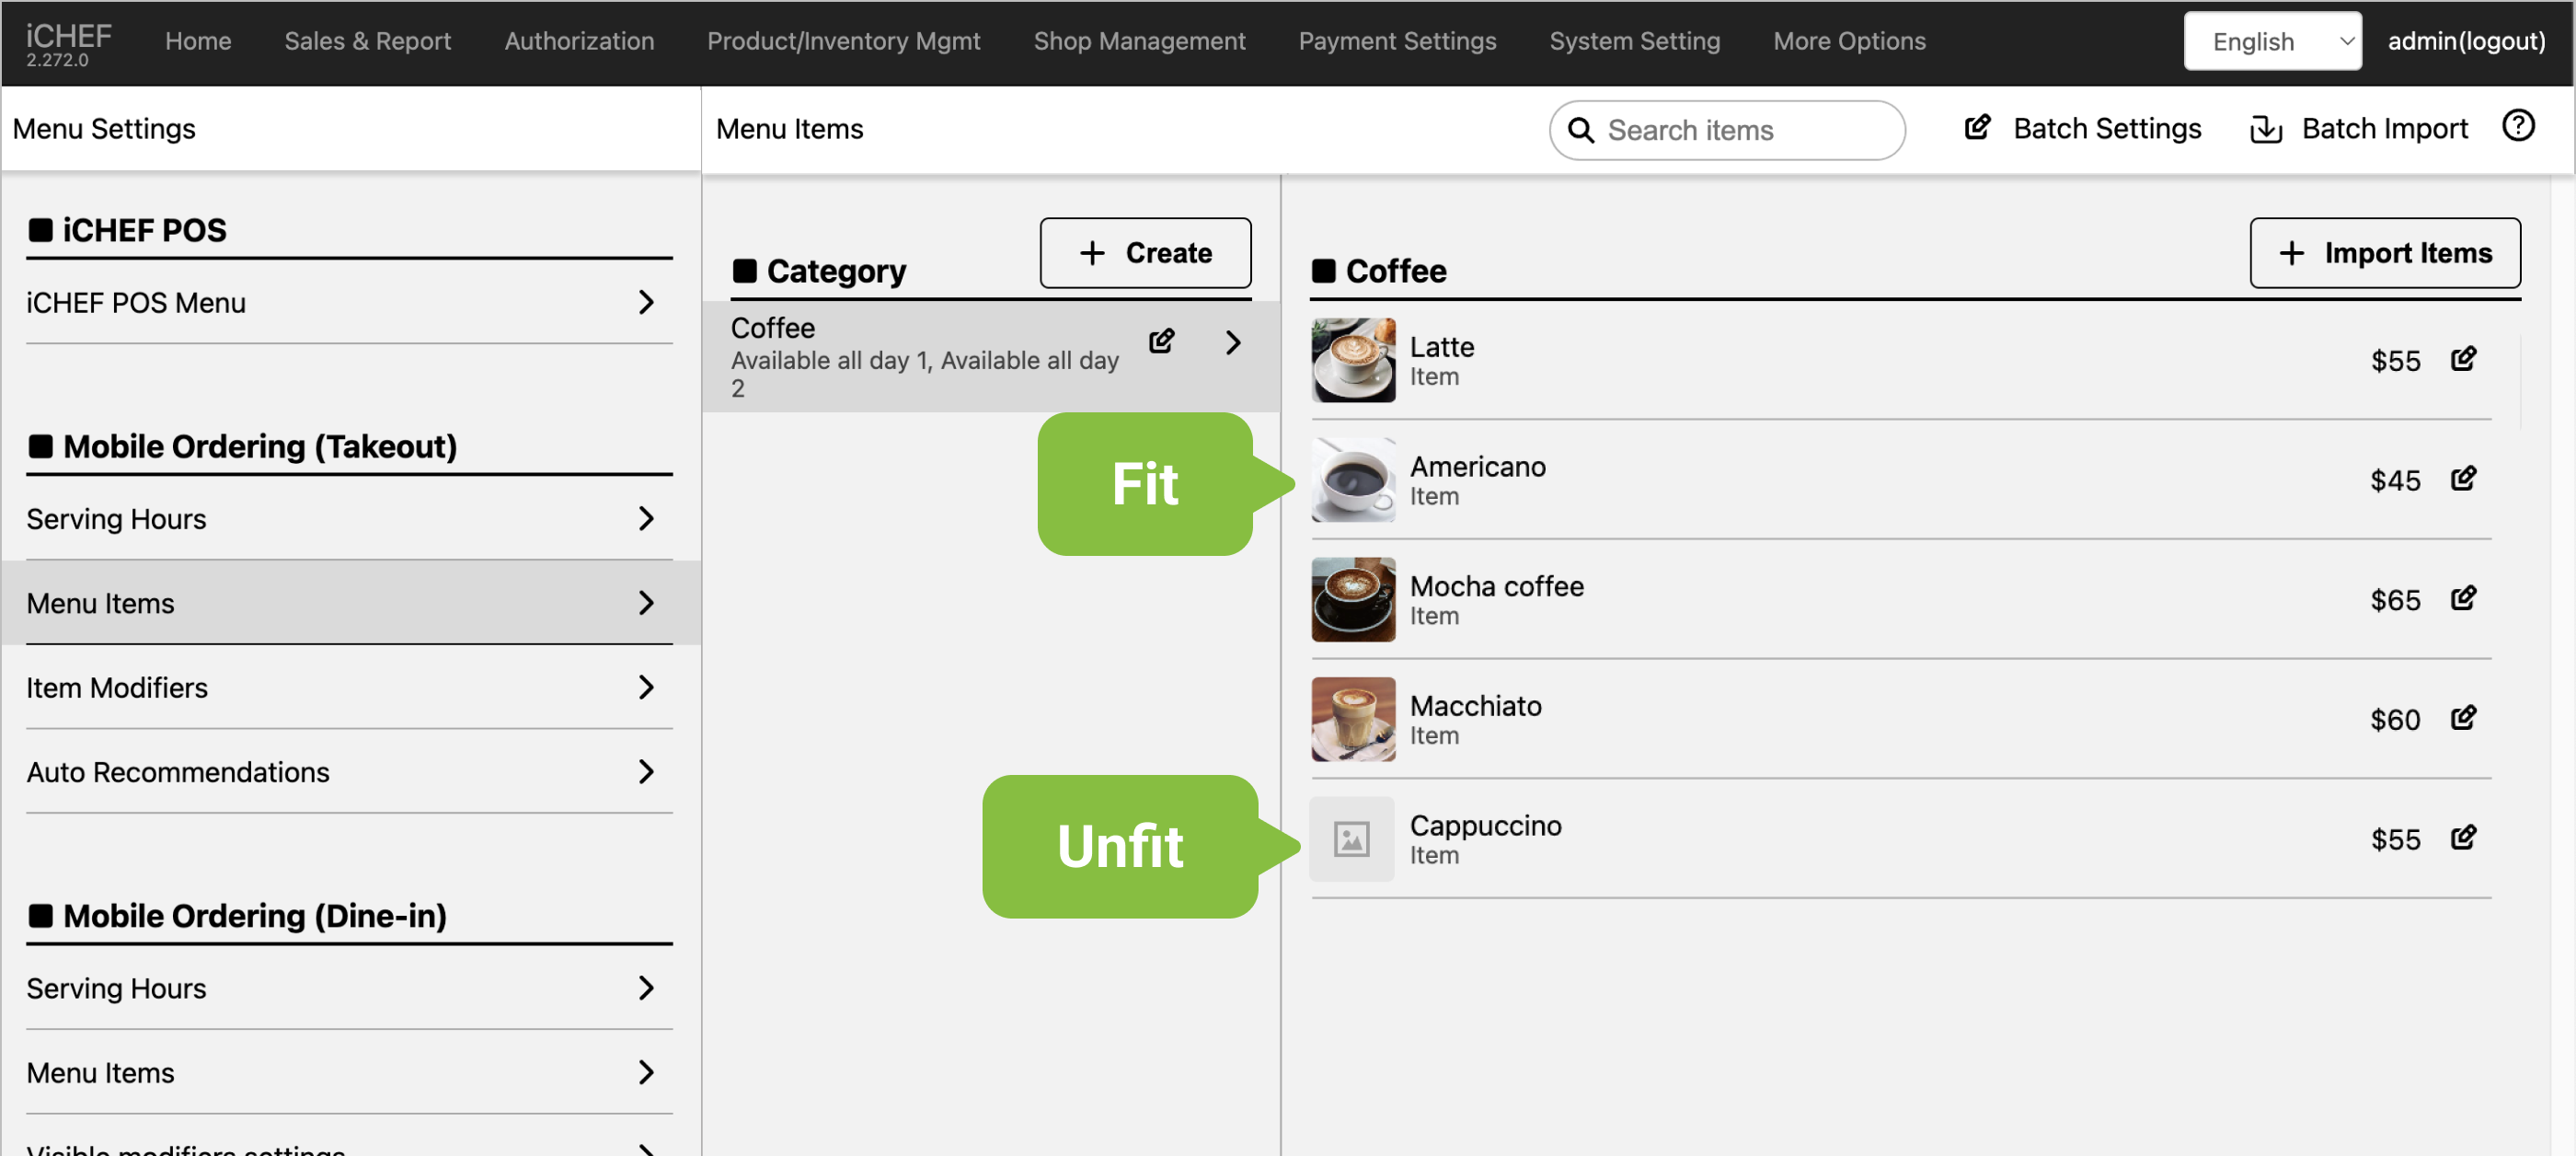
Task: Click the Batch Import download icon
Action: (x=2265, y=130)
